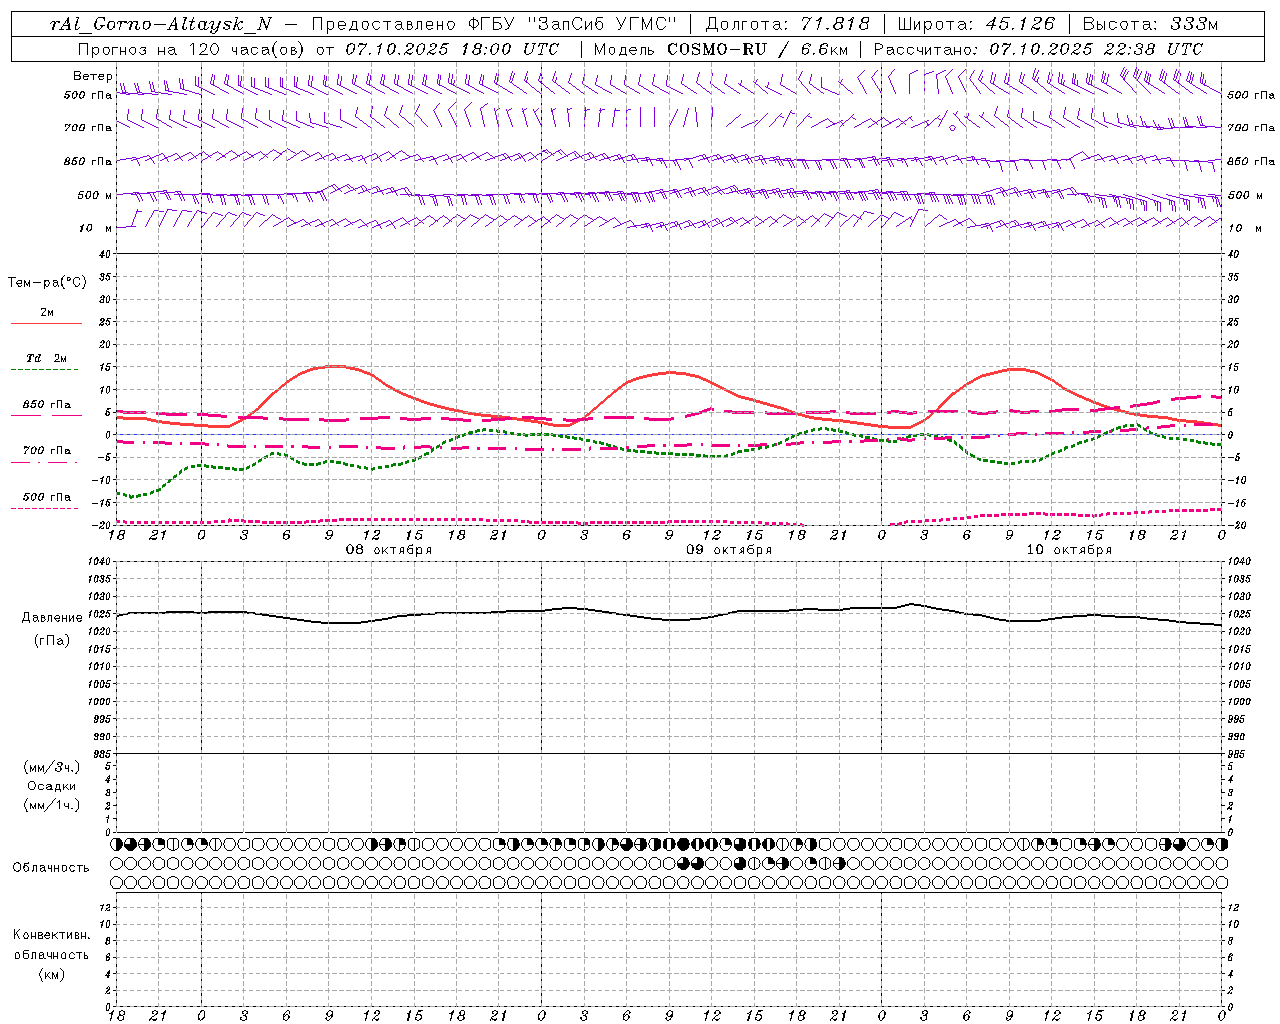Click the 08 октября date label
The height and width of the screenshot is (1024, 1280).
coord(389,550)
